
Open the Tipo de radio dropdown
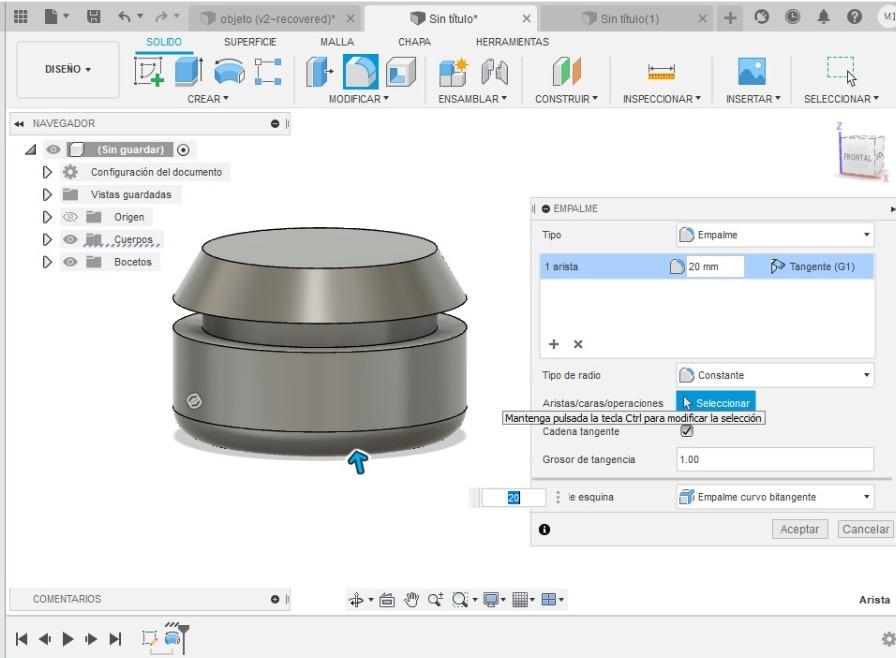click(x=775, y=375)
